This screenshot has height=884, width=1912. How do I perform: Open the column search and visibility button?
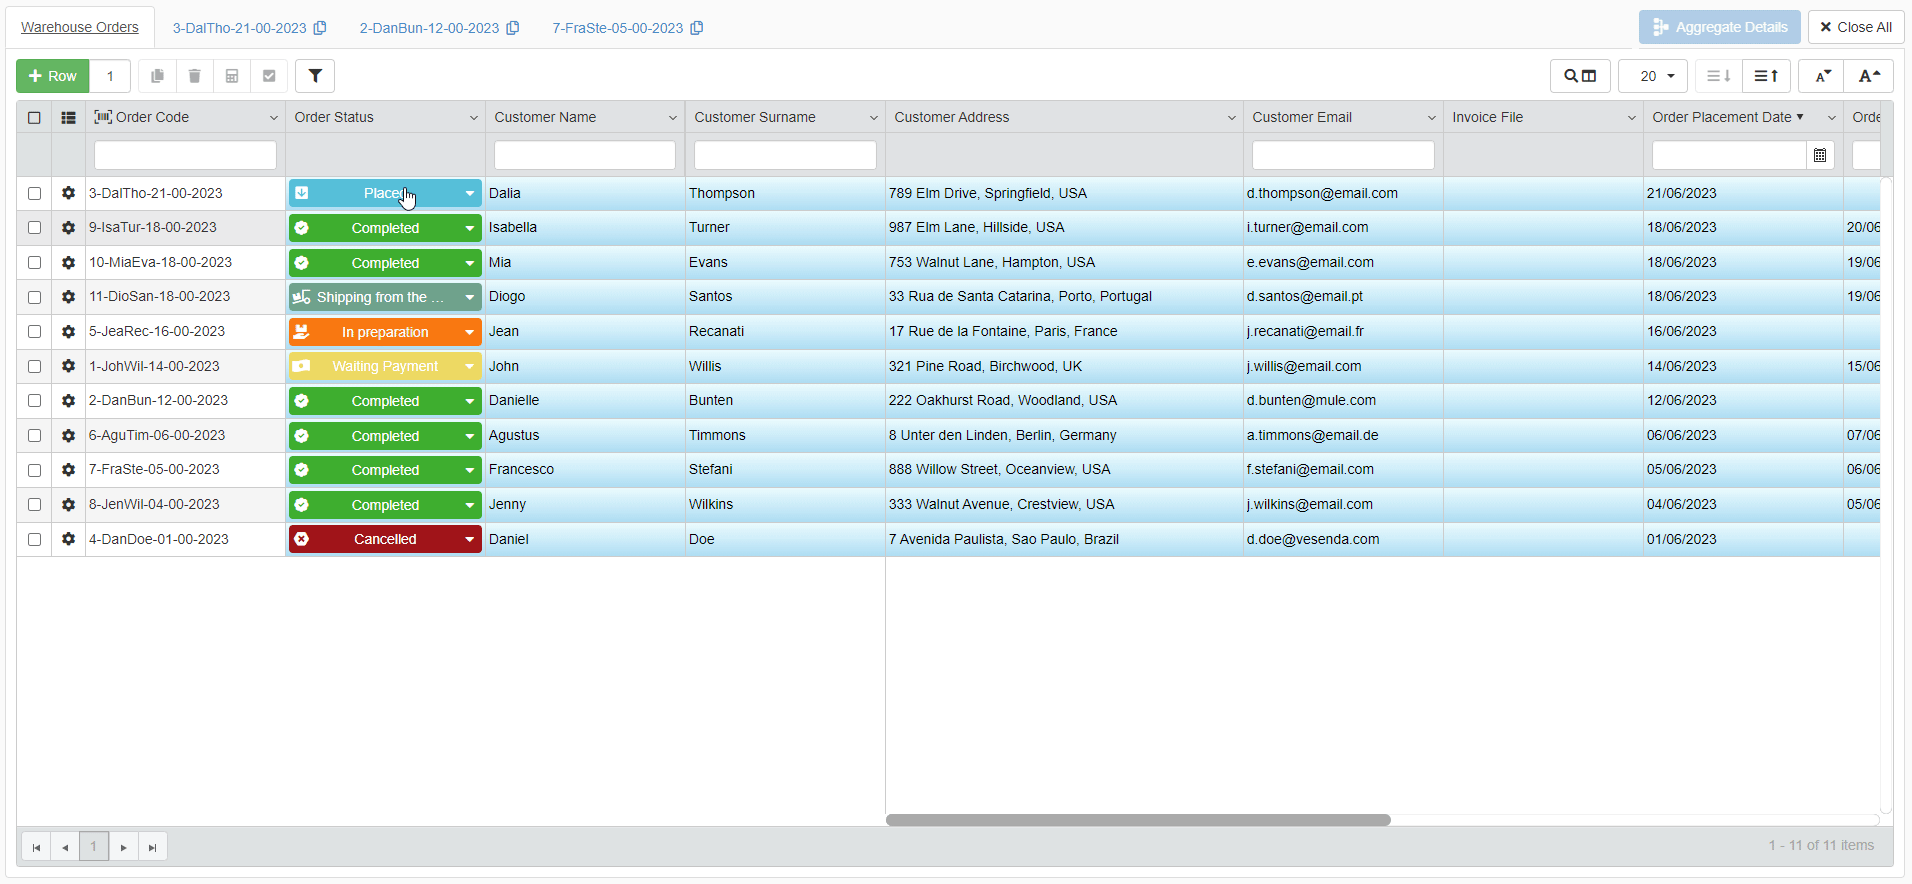[x=1580, y=76]
